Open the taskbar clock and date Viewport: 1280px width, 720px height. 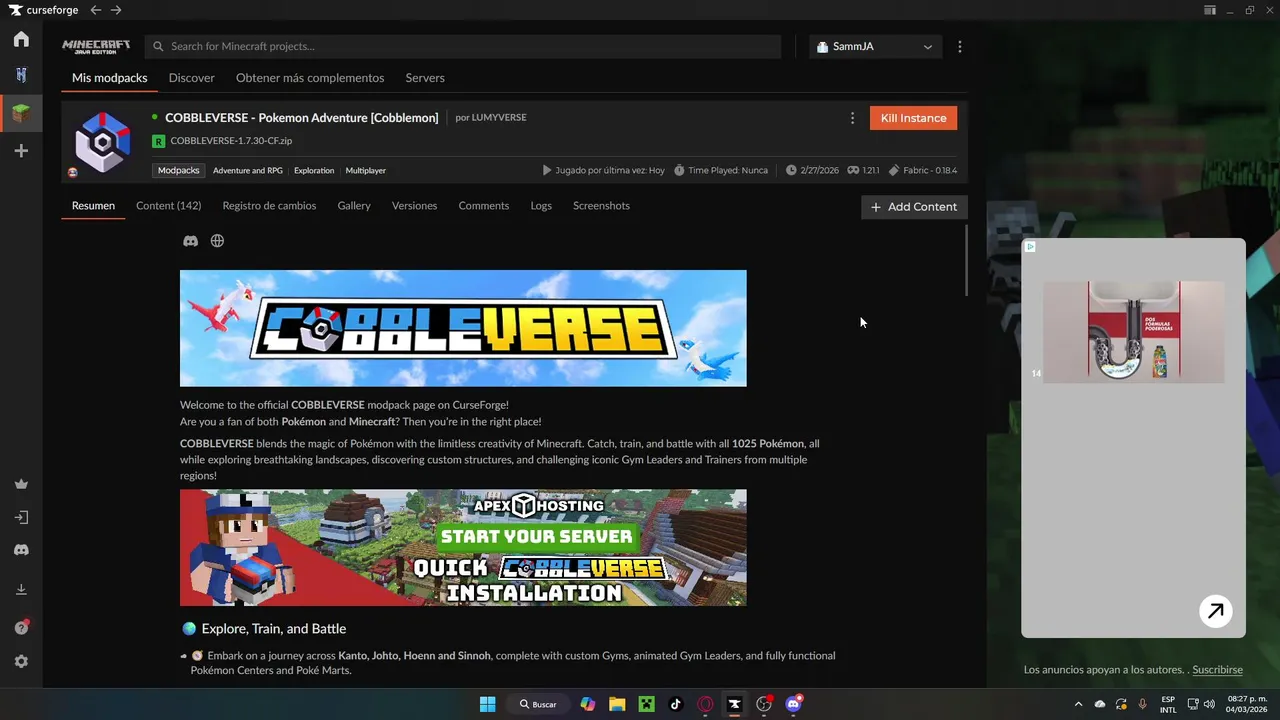pos(1248,704)
